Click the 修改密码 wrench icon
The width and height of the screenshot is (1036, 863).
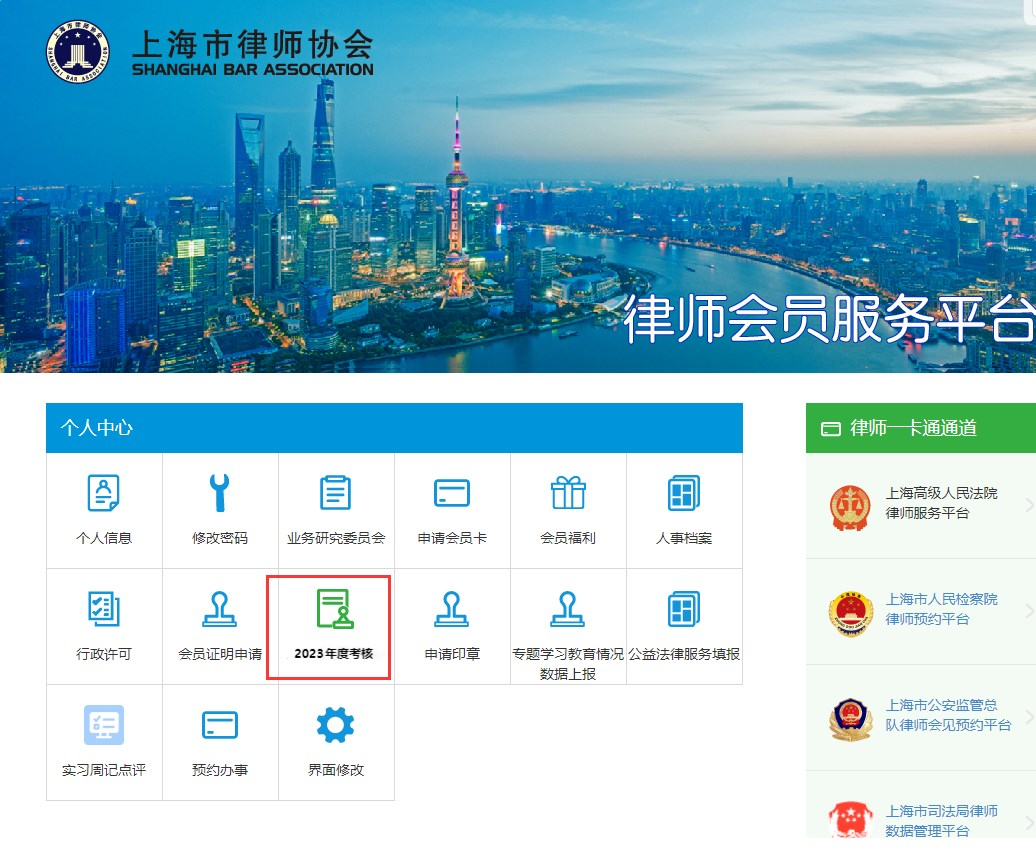pos(220,494)
